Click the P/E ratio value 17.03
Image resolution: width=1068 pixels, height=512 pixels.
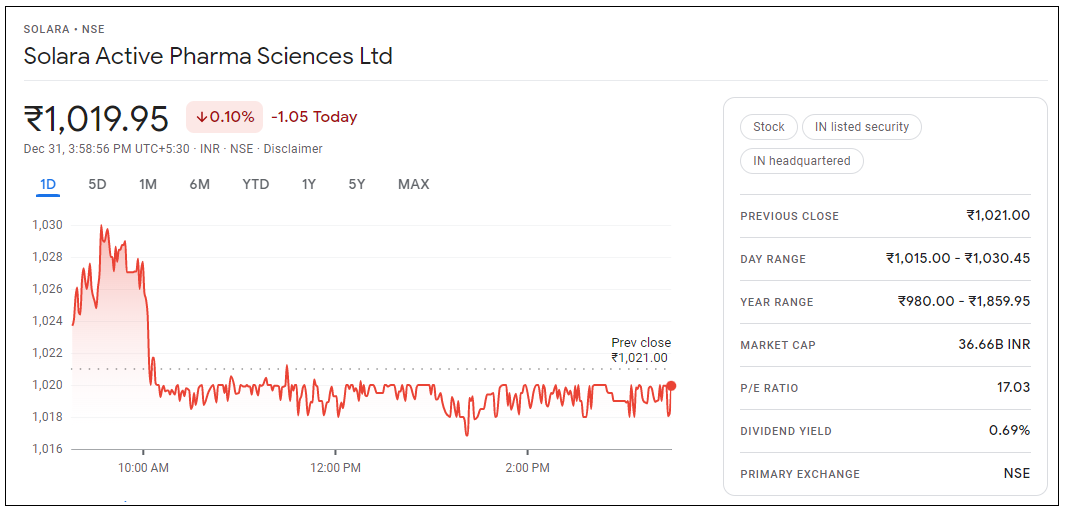click(1013, 387)
